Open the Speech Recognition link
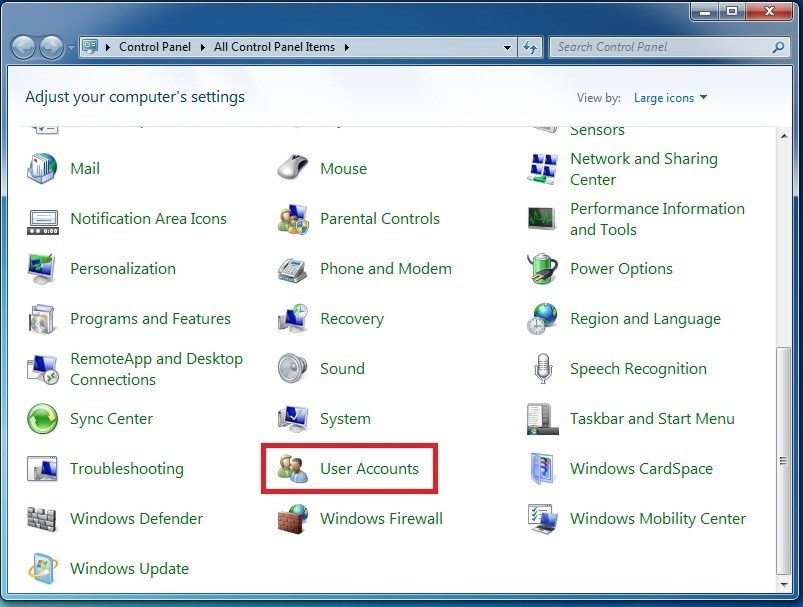Image resolution: width=803 pixels, height=607 pixels. tap(638, 368)
